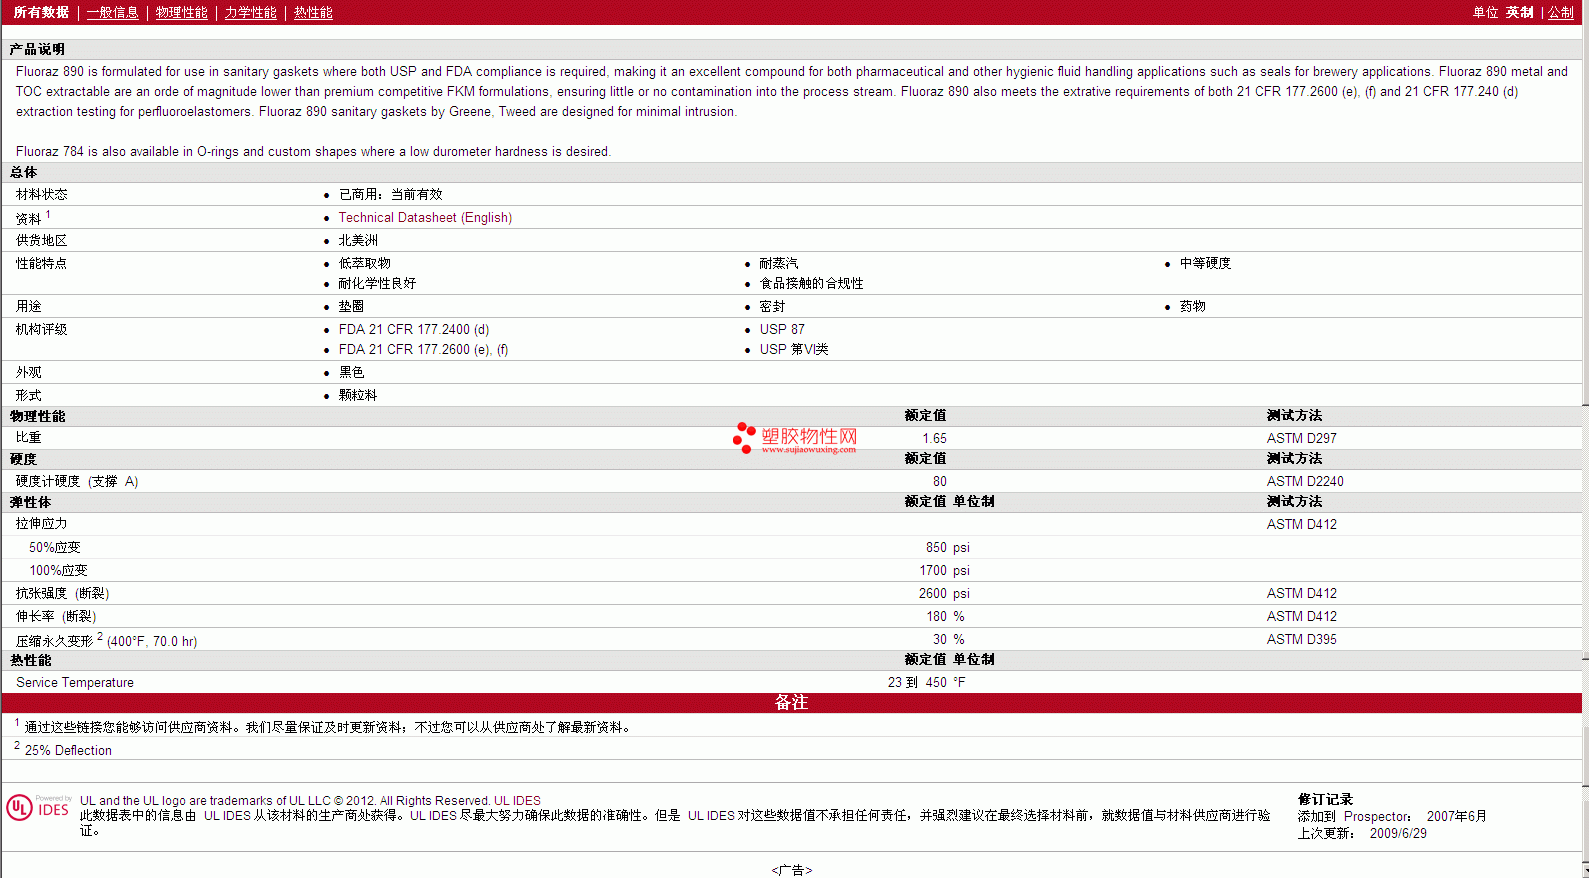Image resolution: width=1589 pixels, height=878 pixels.
Task: Click the 药物 use entry
Action: (1192, 306)
